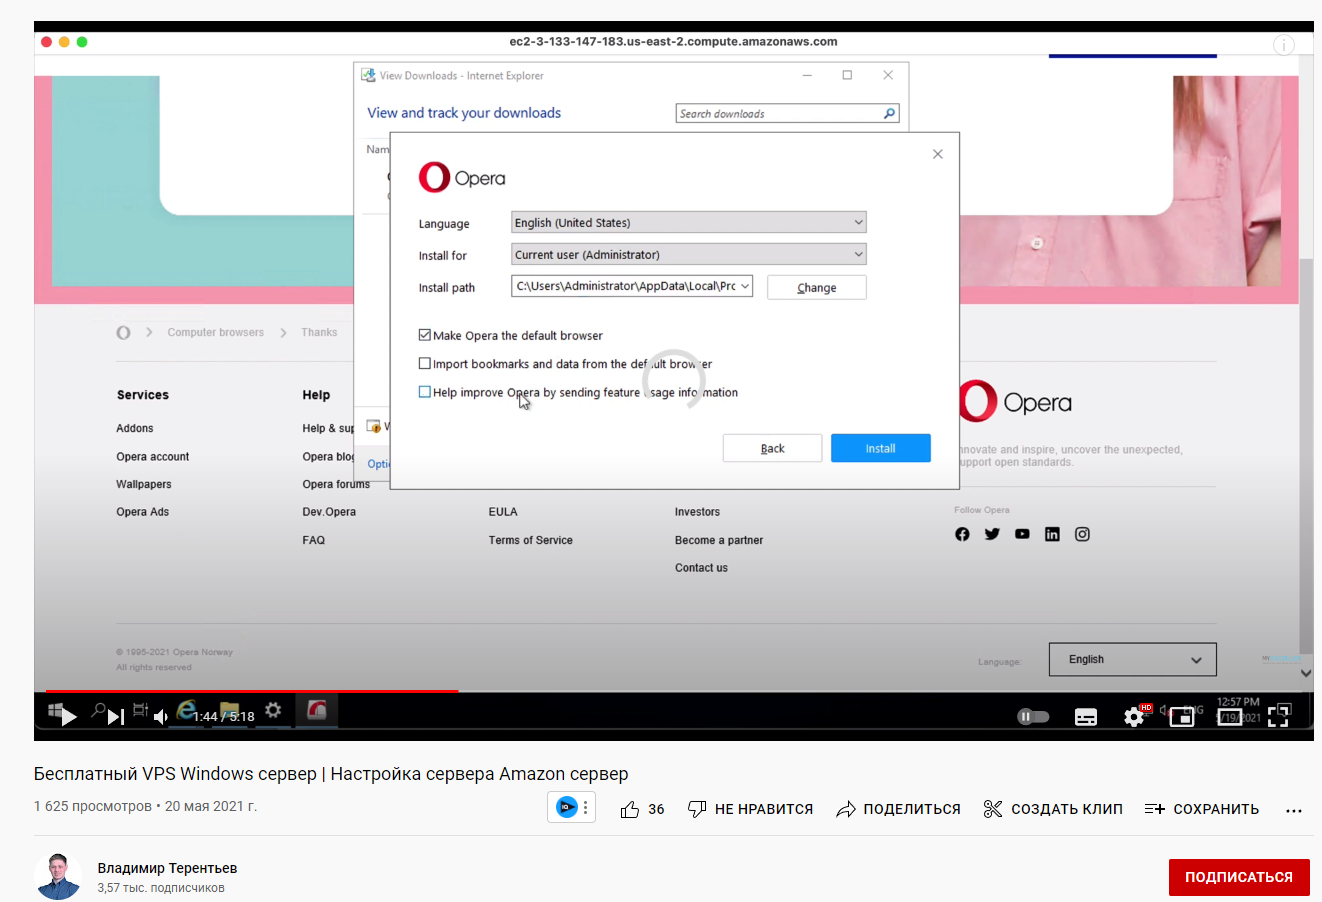
Task: Open the Dev.Opera link
Action: 329,512
